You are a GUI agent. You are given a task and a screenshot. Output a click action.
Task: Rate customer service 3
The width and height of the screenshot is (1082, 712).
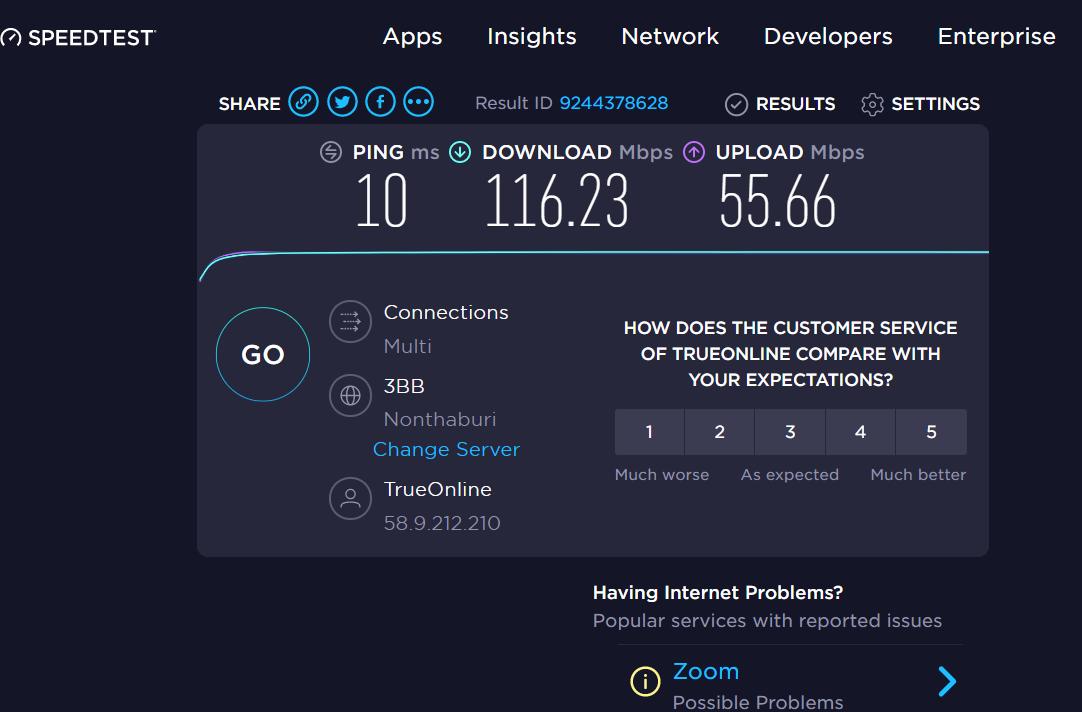(x=790, y=432)
